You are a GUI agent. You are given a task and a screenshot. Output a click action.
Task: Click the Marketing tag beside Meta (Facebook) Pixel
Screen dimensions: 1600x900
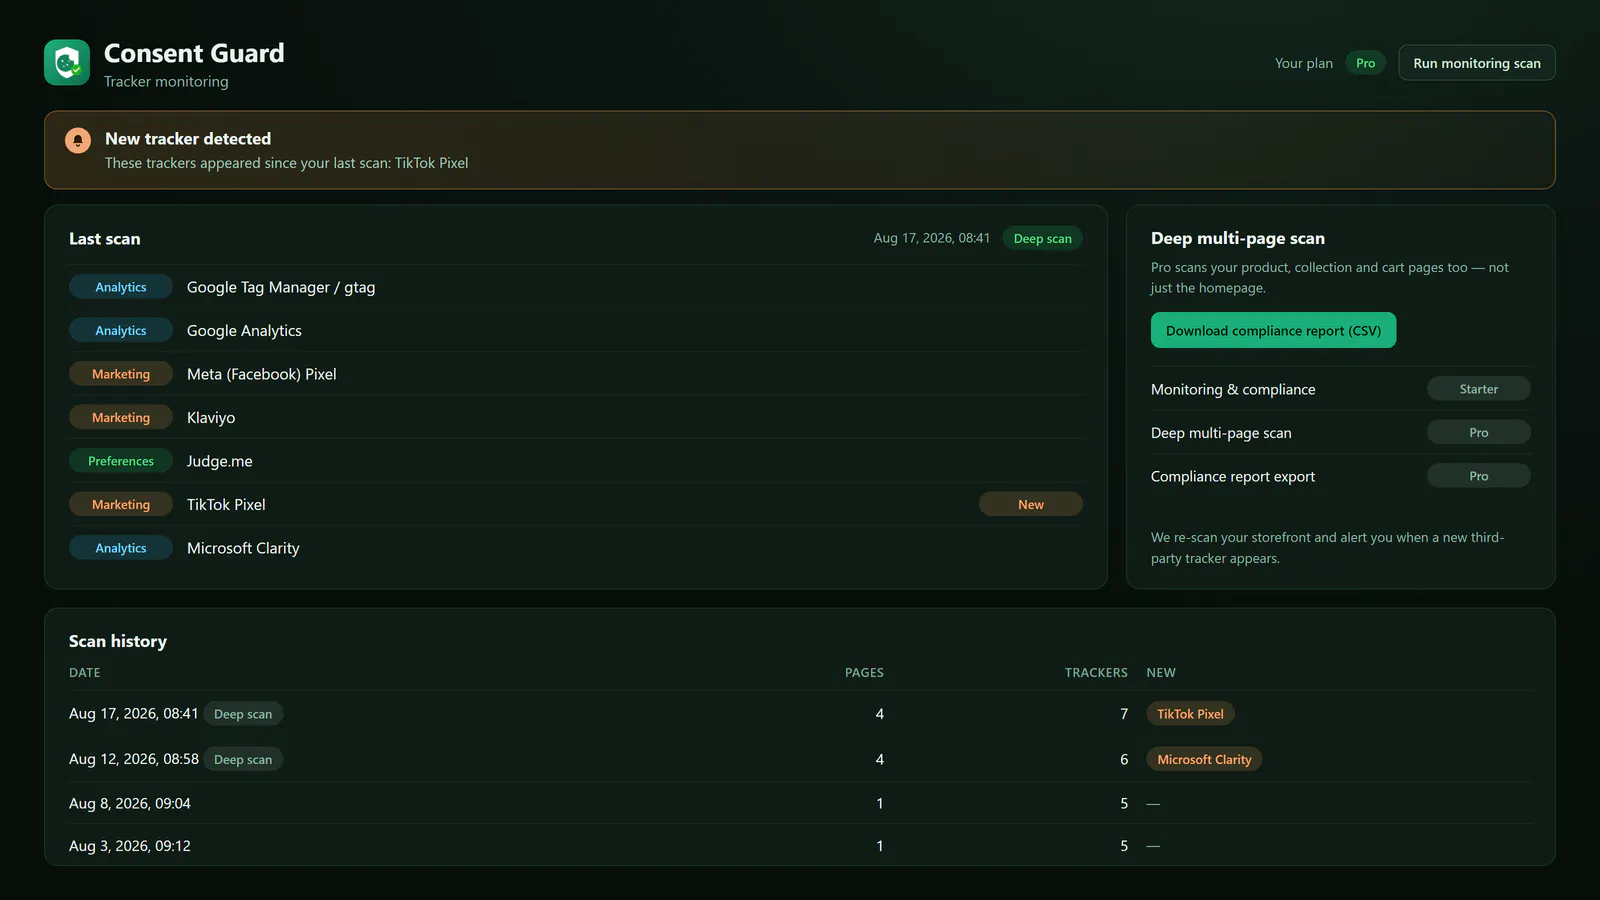pos(121,374)
